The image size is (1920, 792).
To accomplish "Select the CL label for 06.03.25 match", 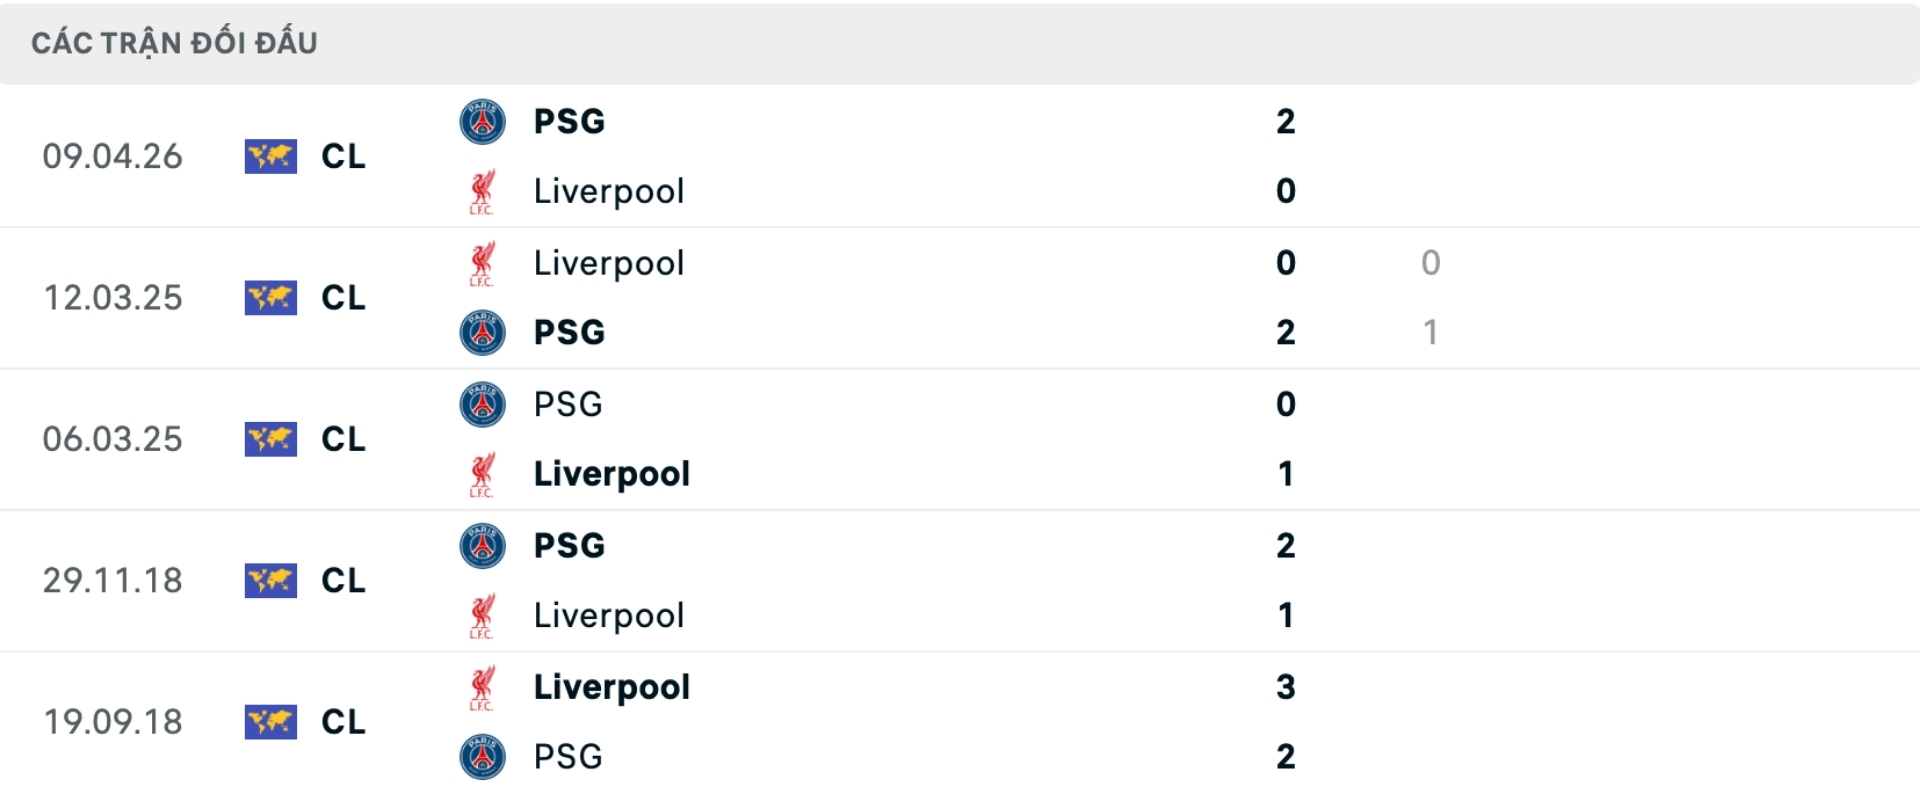I will coord(343,439).
